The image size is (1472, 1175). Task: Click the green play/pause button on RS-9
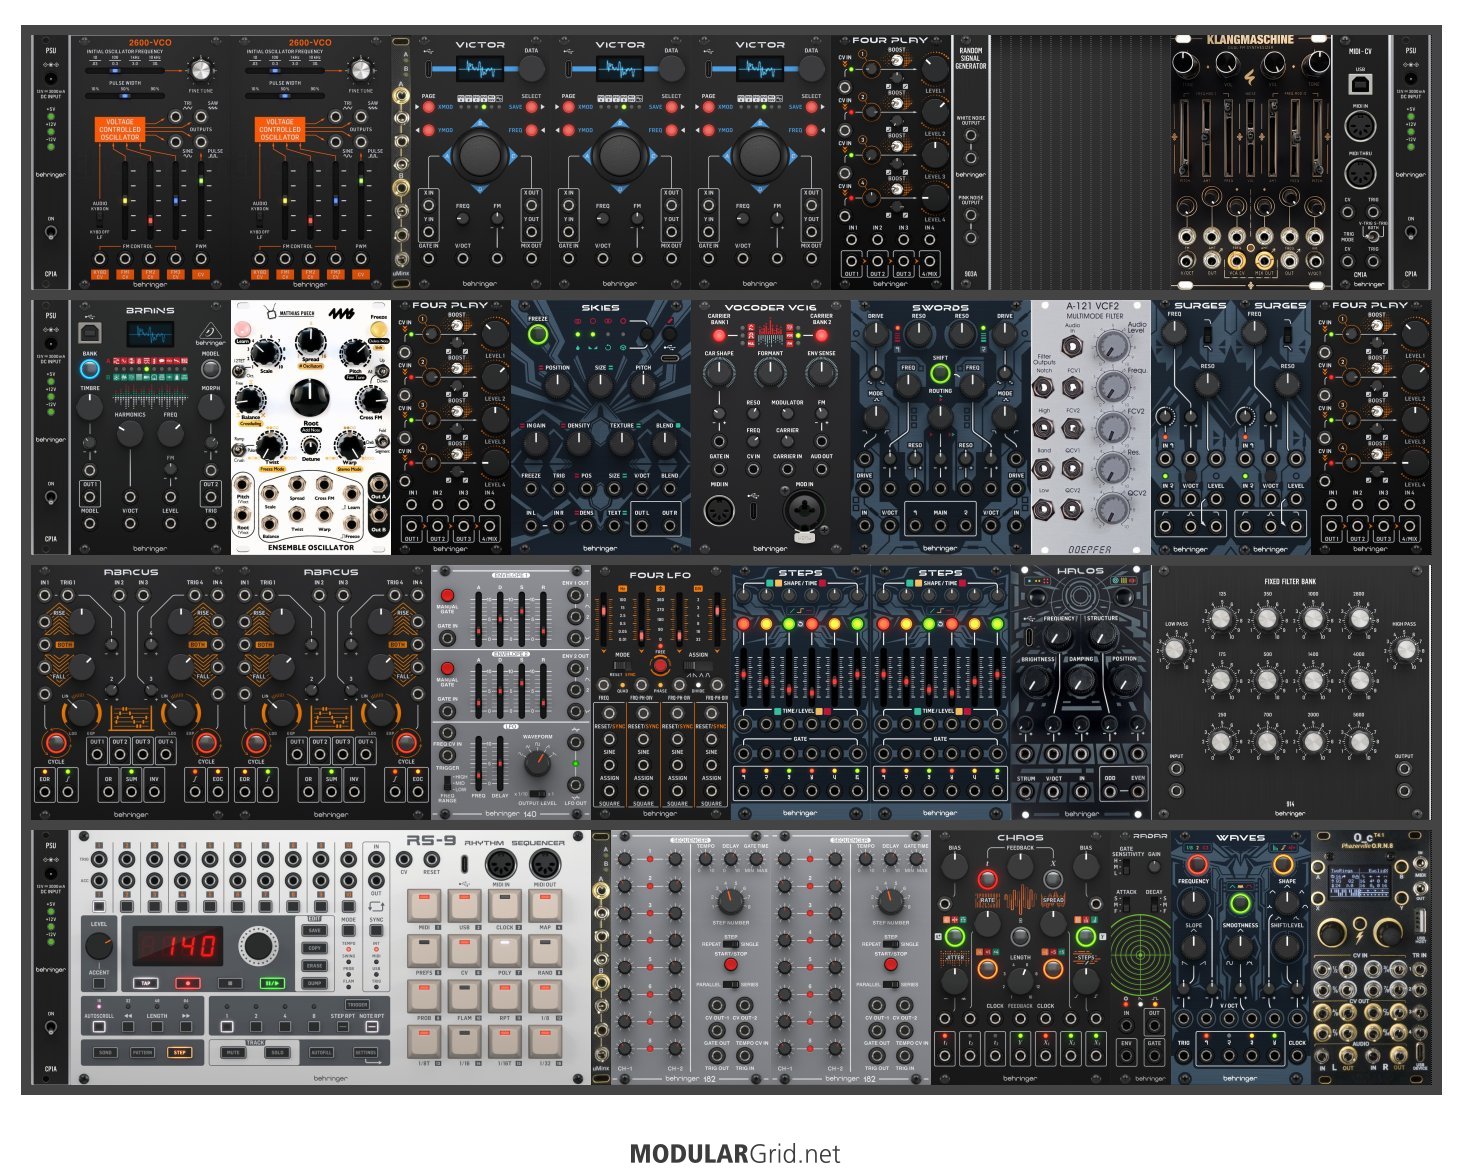pos(271,983)
